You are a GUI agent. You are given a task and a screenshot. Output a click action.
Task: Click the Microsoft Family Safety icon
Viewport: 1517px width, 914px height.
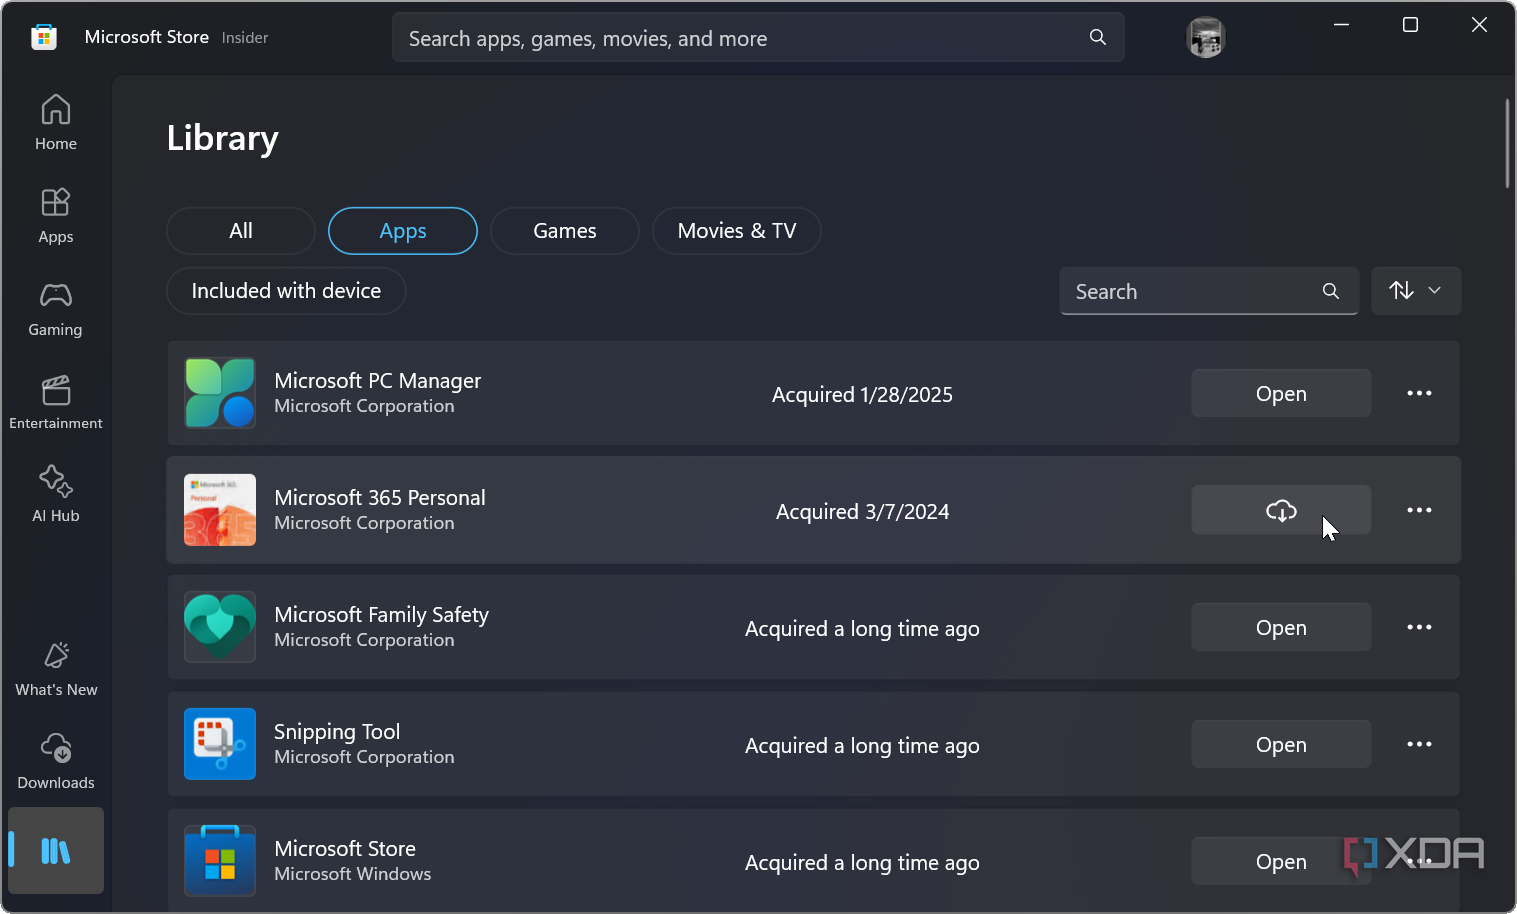click(220, 627)
